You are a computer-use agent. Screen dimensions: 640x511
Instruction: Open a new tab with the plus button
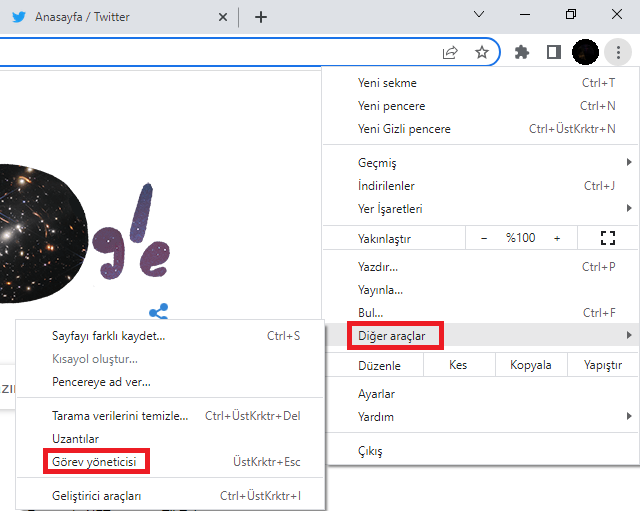[x=261, y=17]
